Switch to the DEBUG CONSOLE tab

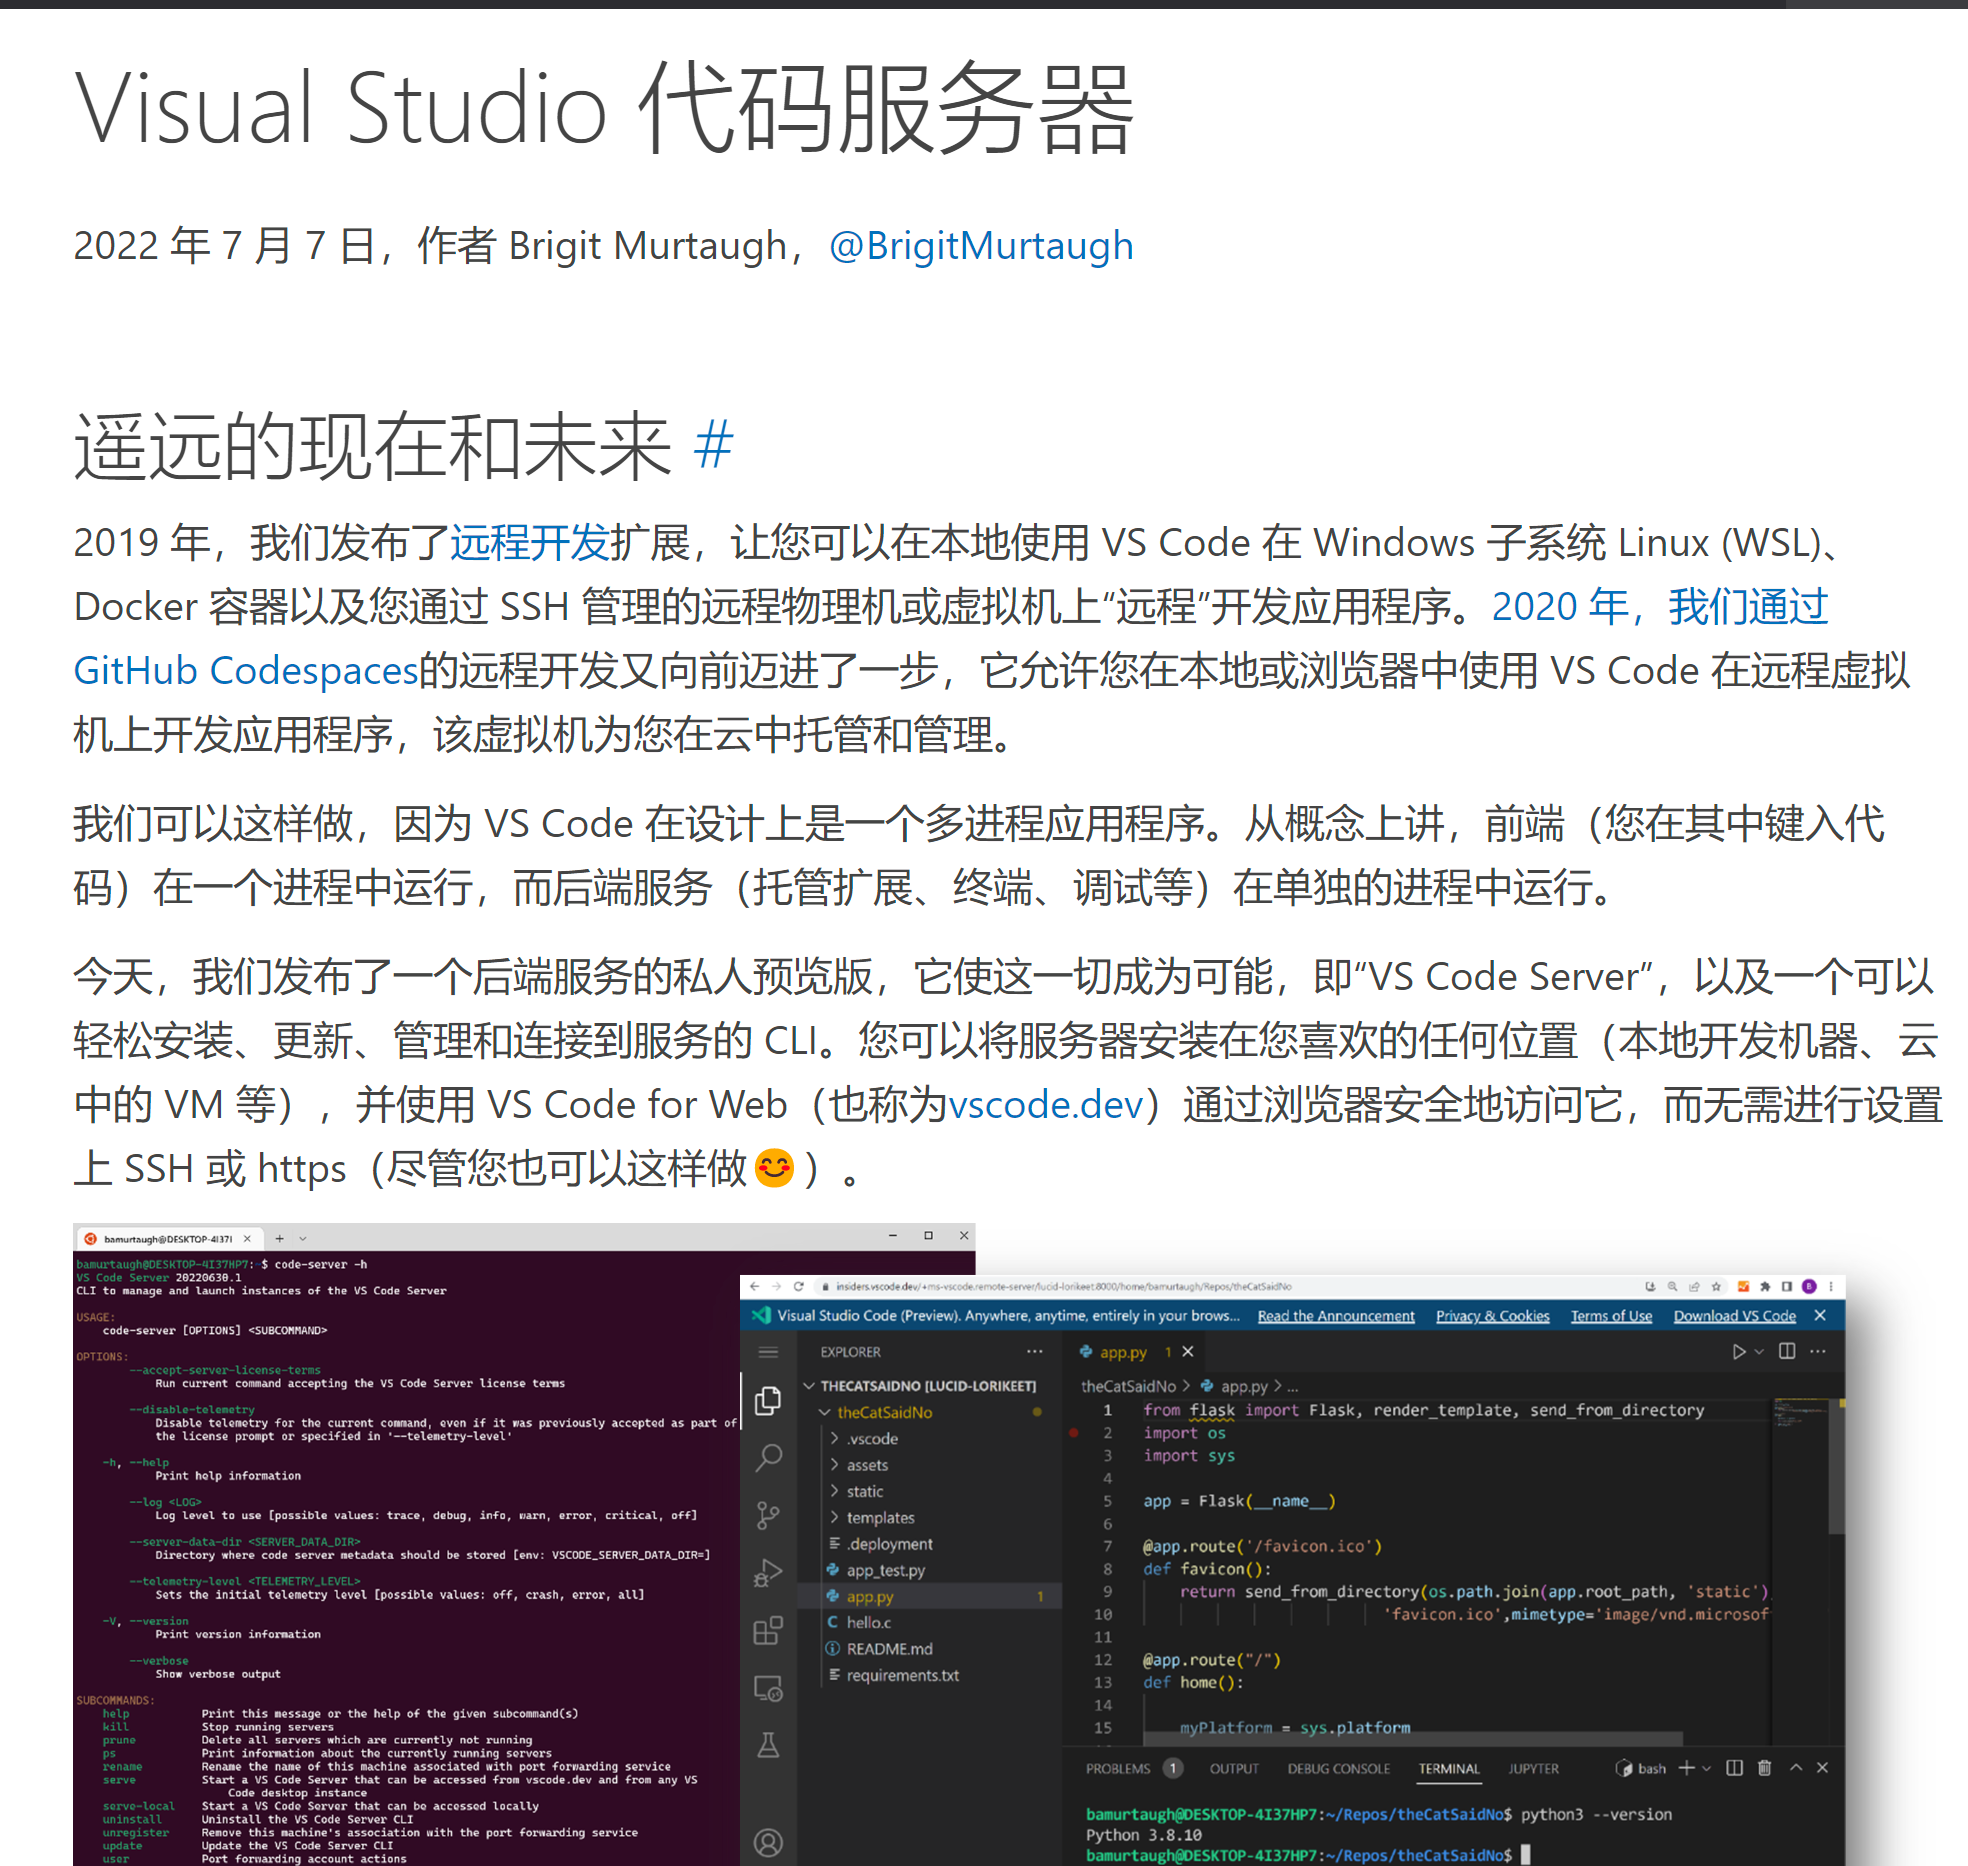pyautogui.click(x=1339, y=1769)
